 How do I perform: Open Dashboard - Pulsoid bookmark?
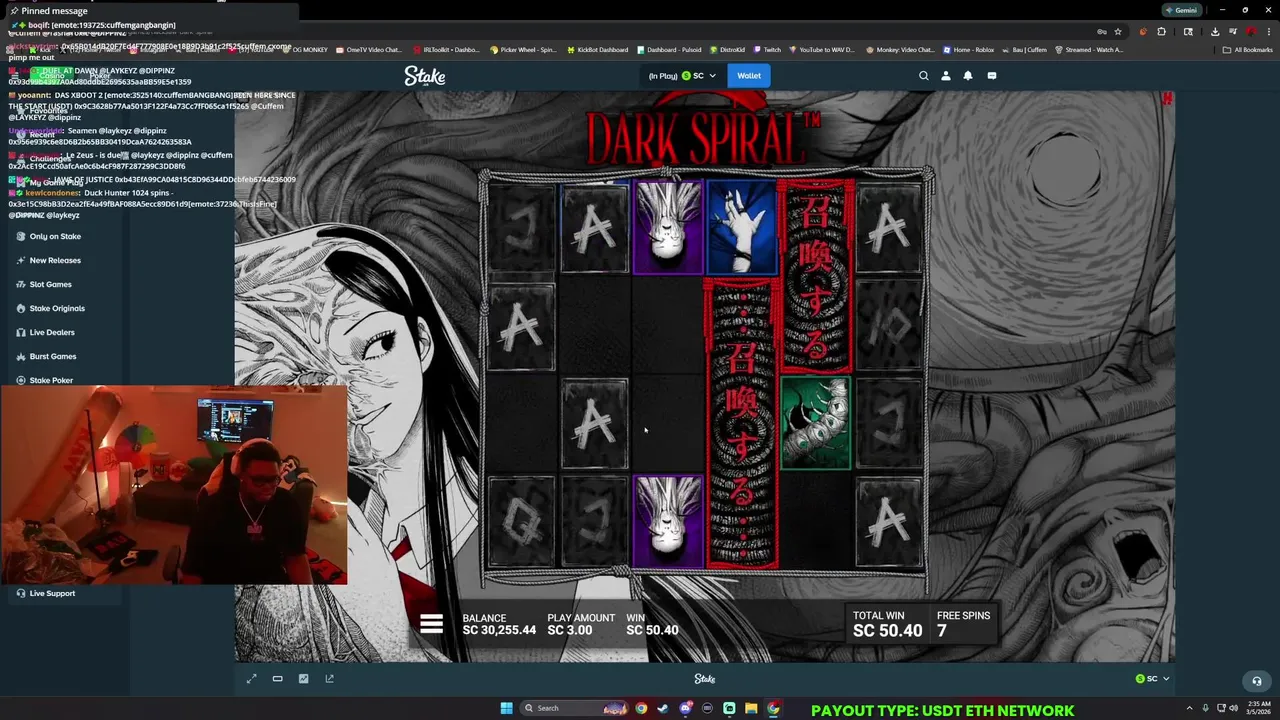[x=670, y=49]
